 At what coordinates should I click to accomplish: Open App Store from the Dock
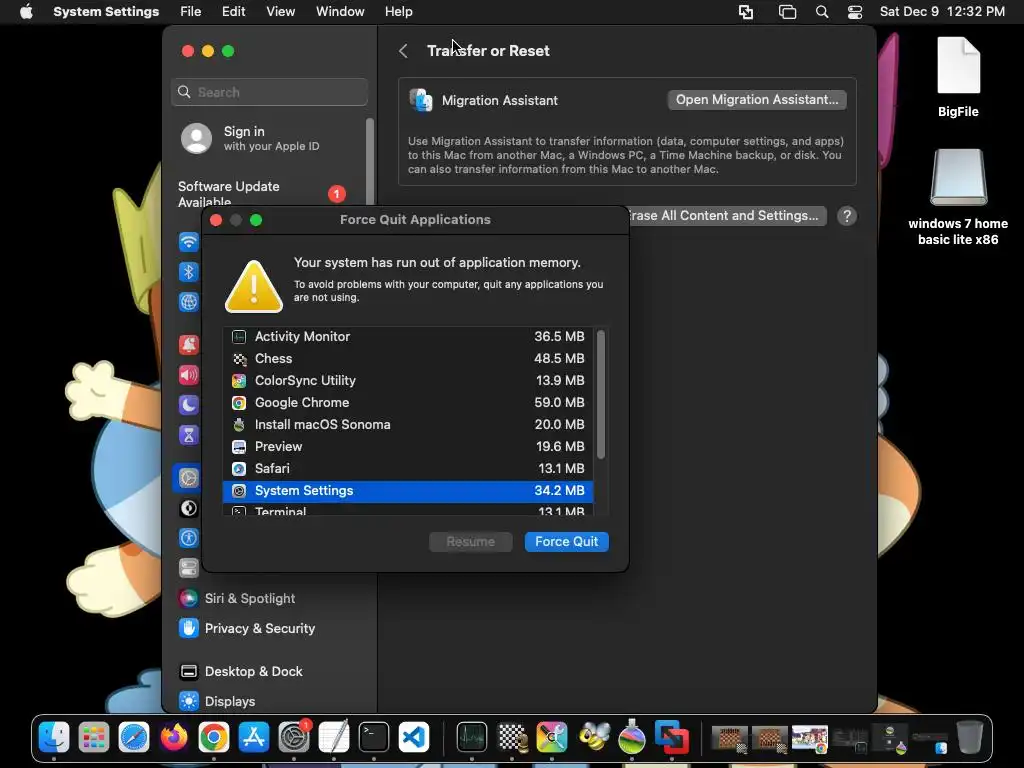tap(253, 738)
